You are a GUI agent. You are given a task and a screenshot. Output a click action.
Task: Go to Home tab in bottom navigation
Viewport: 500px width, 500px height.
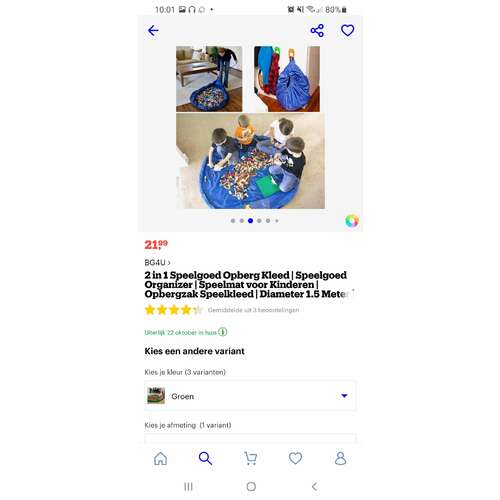coord(160,458)
